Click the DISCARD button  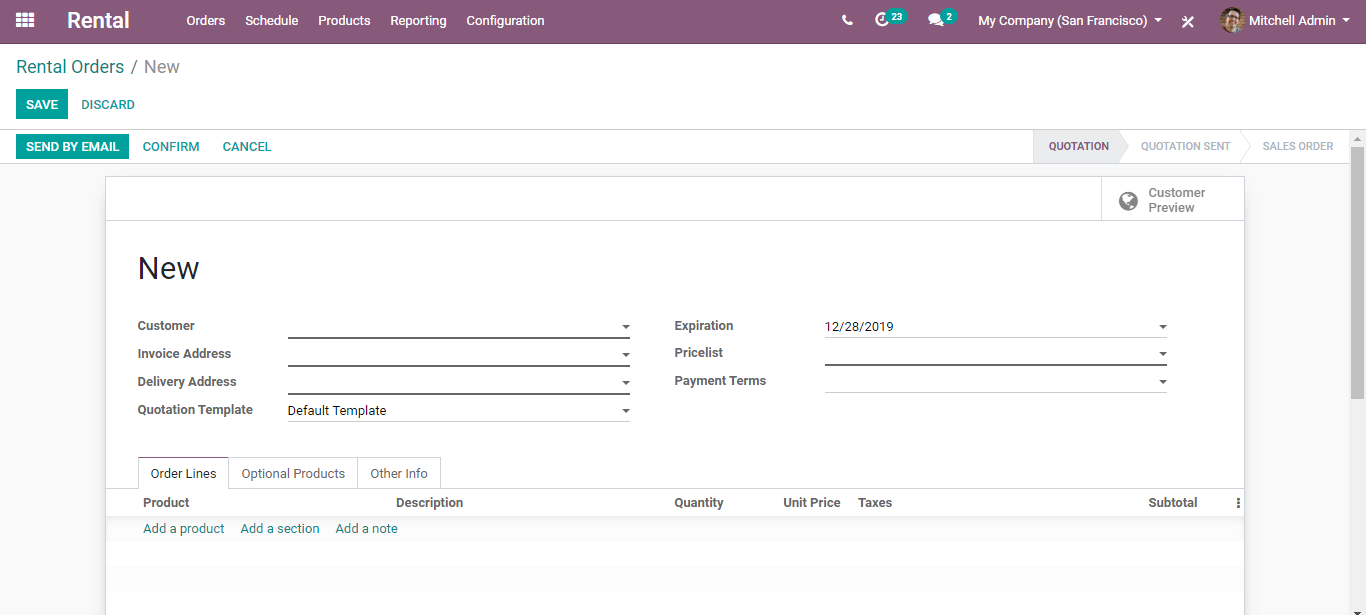[108, 104]
